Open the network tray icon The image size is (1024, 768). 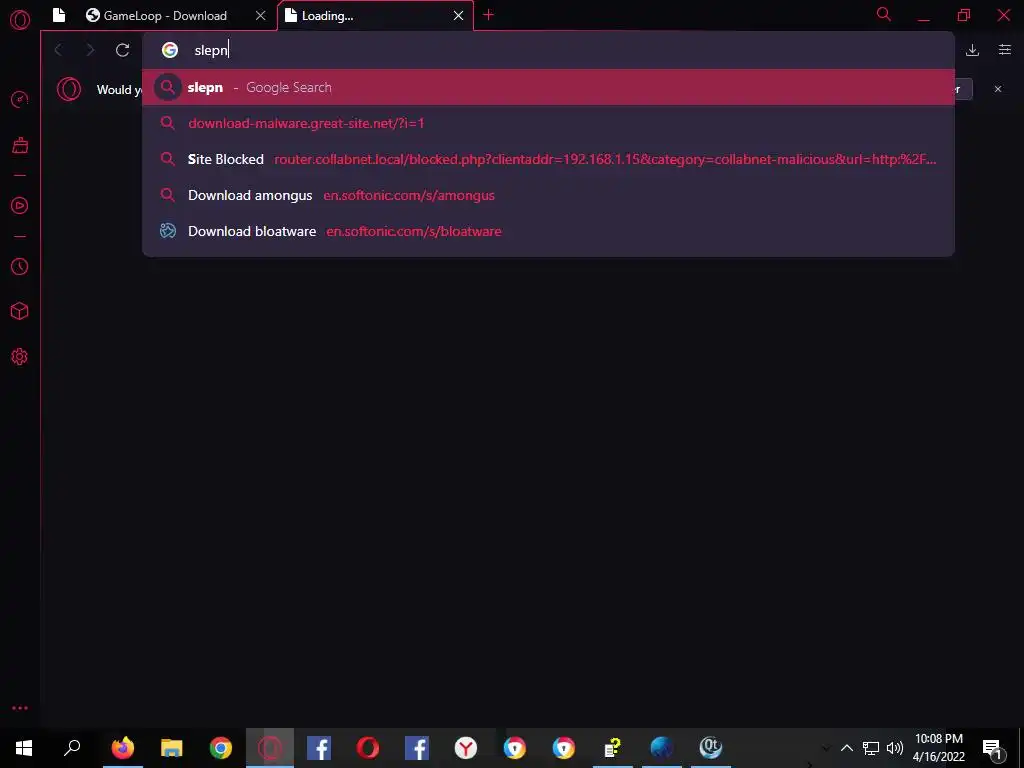(871, 748)
